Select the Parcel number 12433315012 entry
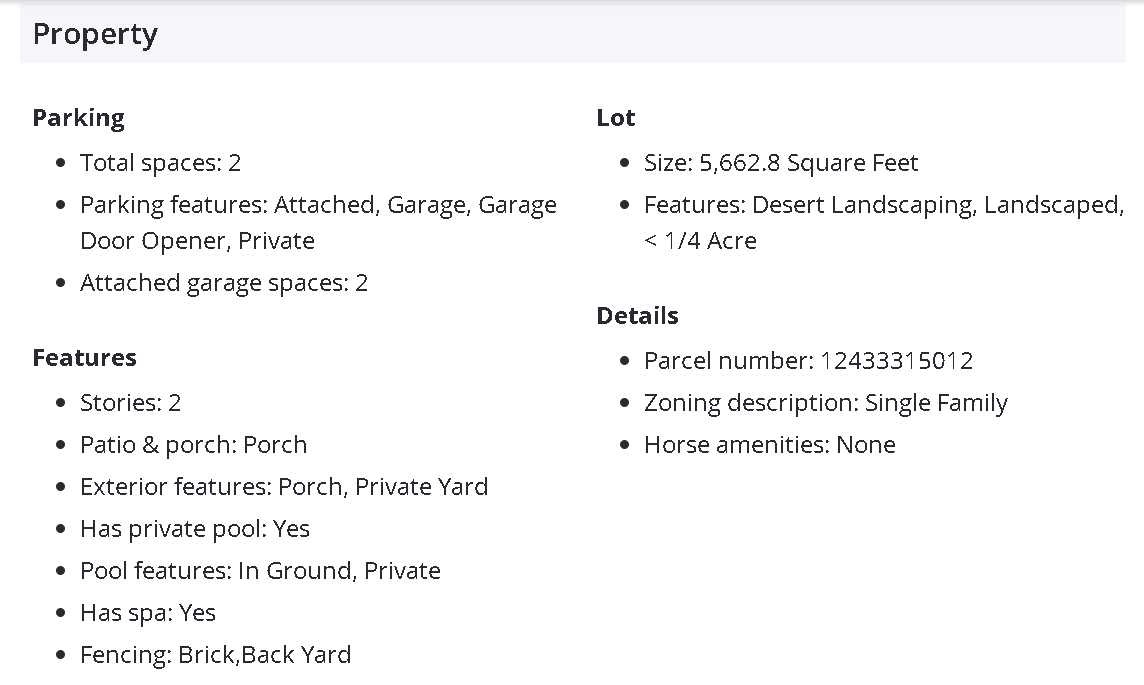The width and height of the screenshot is (1144, 685). [x=808, y=361]
